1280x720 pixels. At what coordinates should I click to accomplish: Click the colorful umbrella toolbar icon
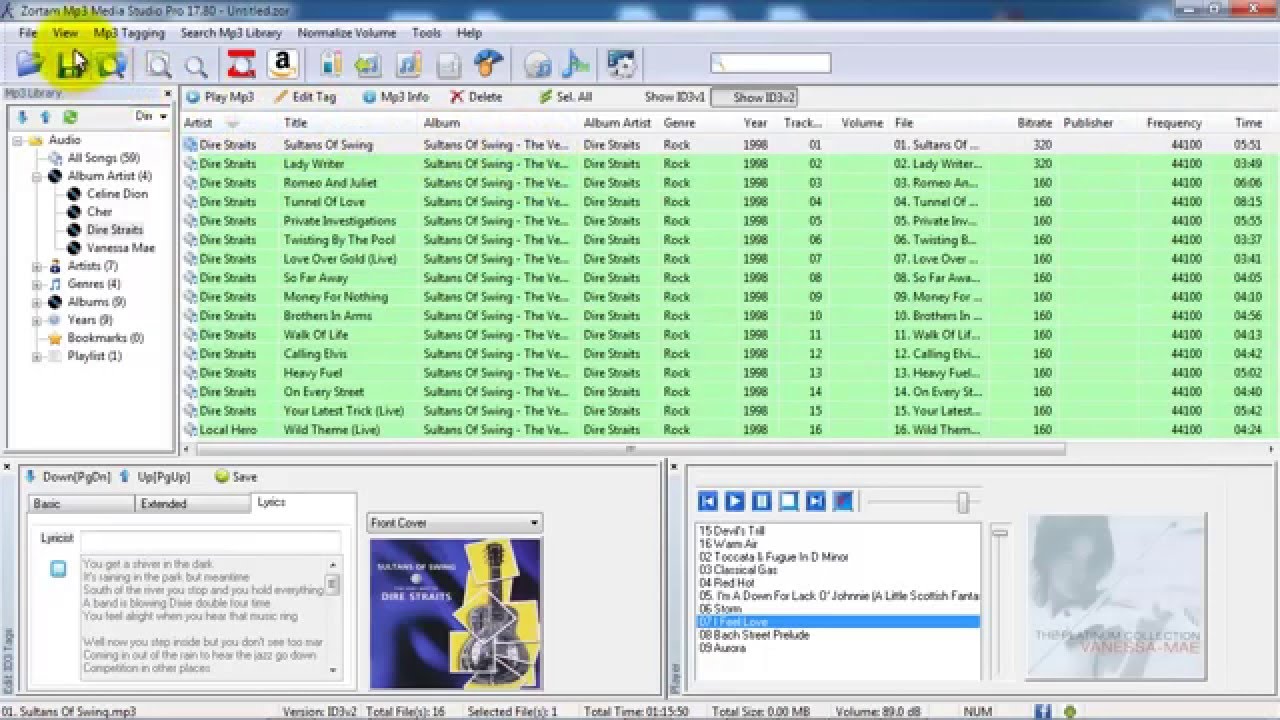tap(488, 65)
